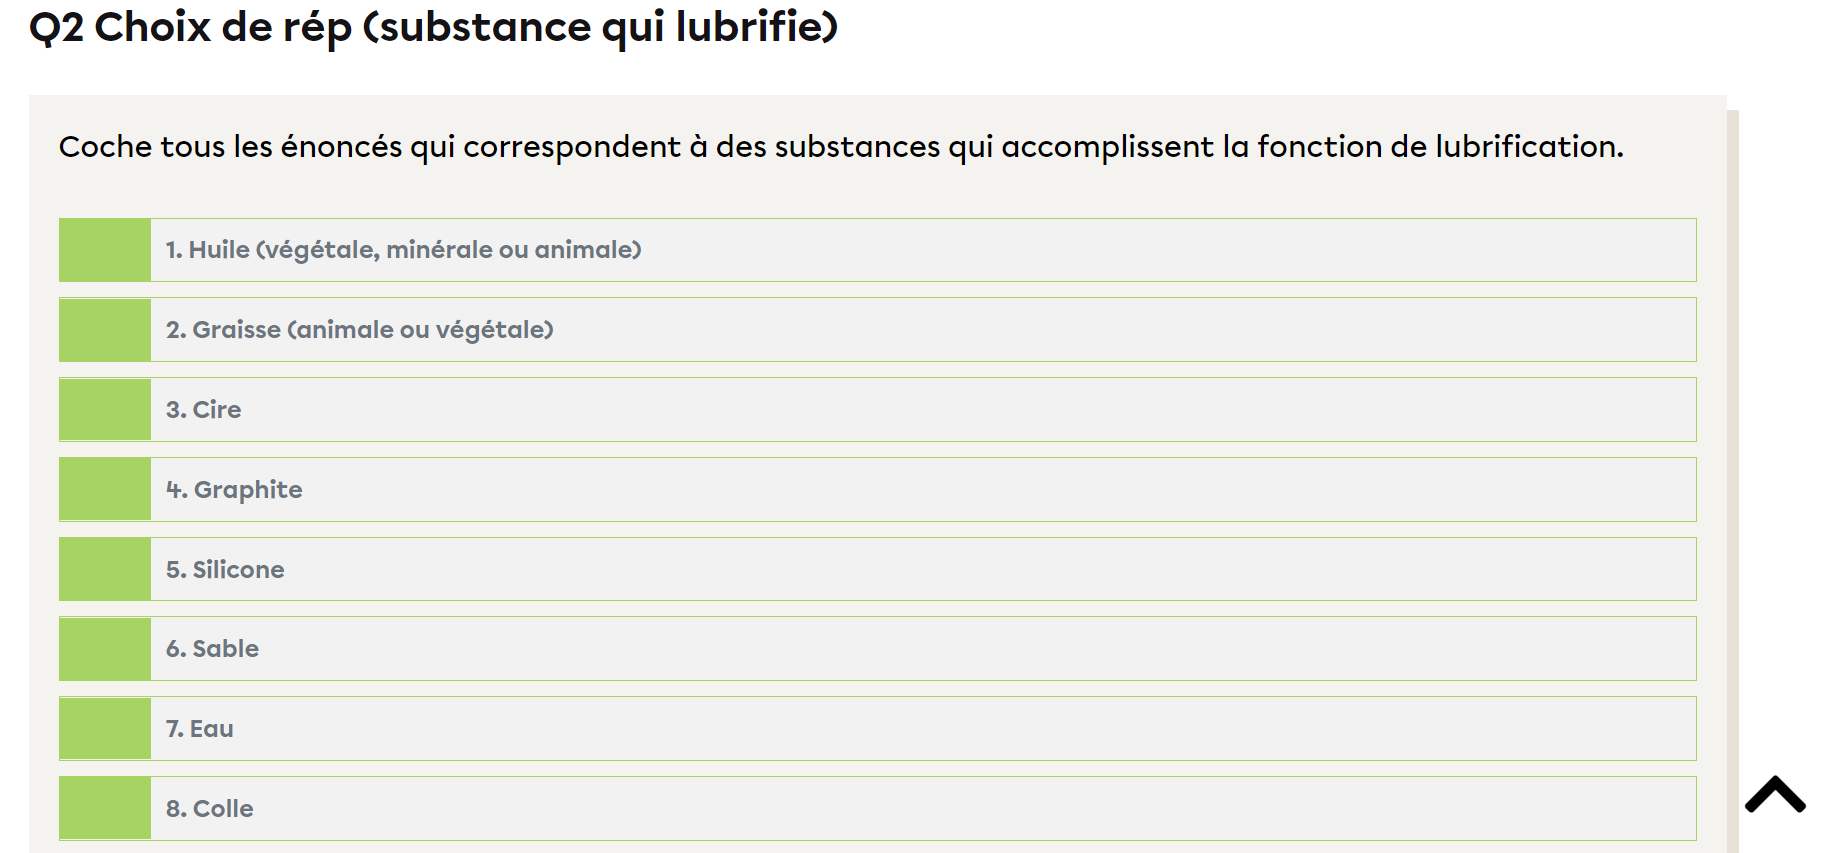Click the '3. Cire' answer text
The width and height of the screenshot is (1824, 853).
204,410
